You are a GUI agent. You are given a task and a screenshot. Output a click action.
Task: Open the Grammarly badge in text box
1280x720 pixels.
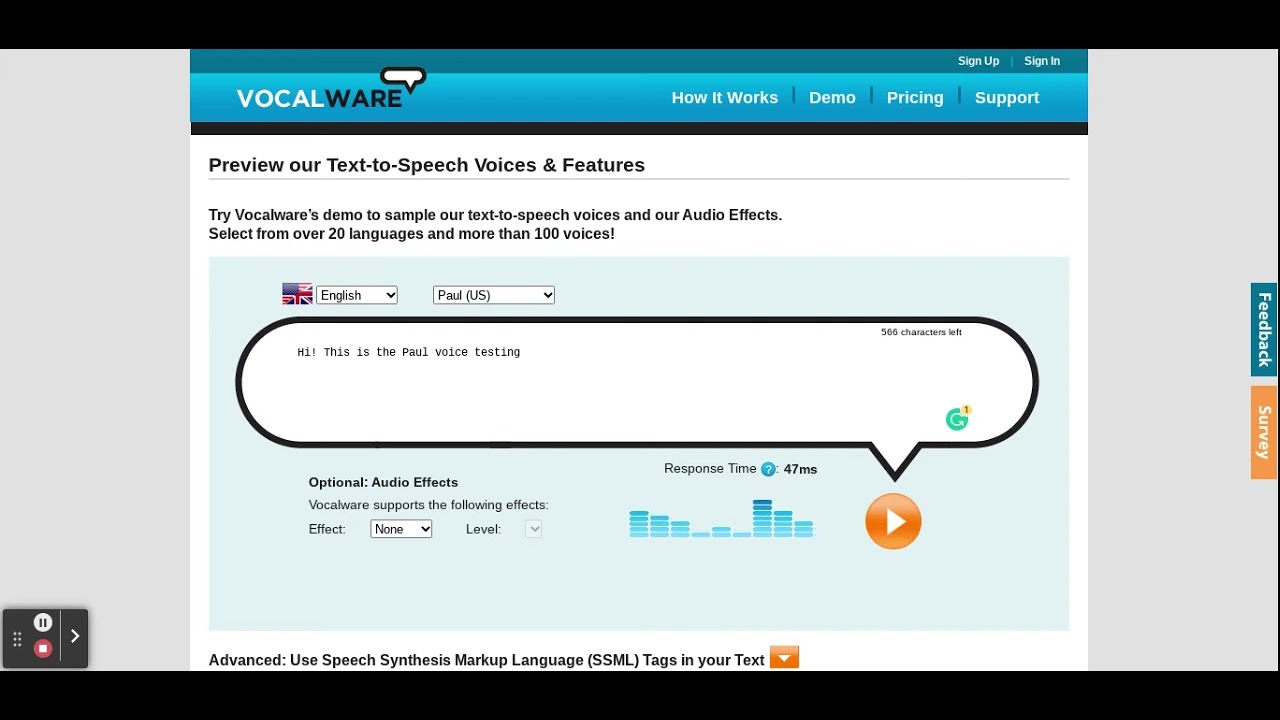(x=958, y=419)
